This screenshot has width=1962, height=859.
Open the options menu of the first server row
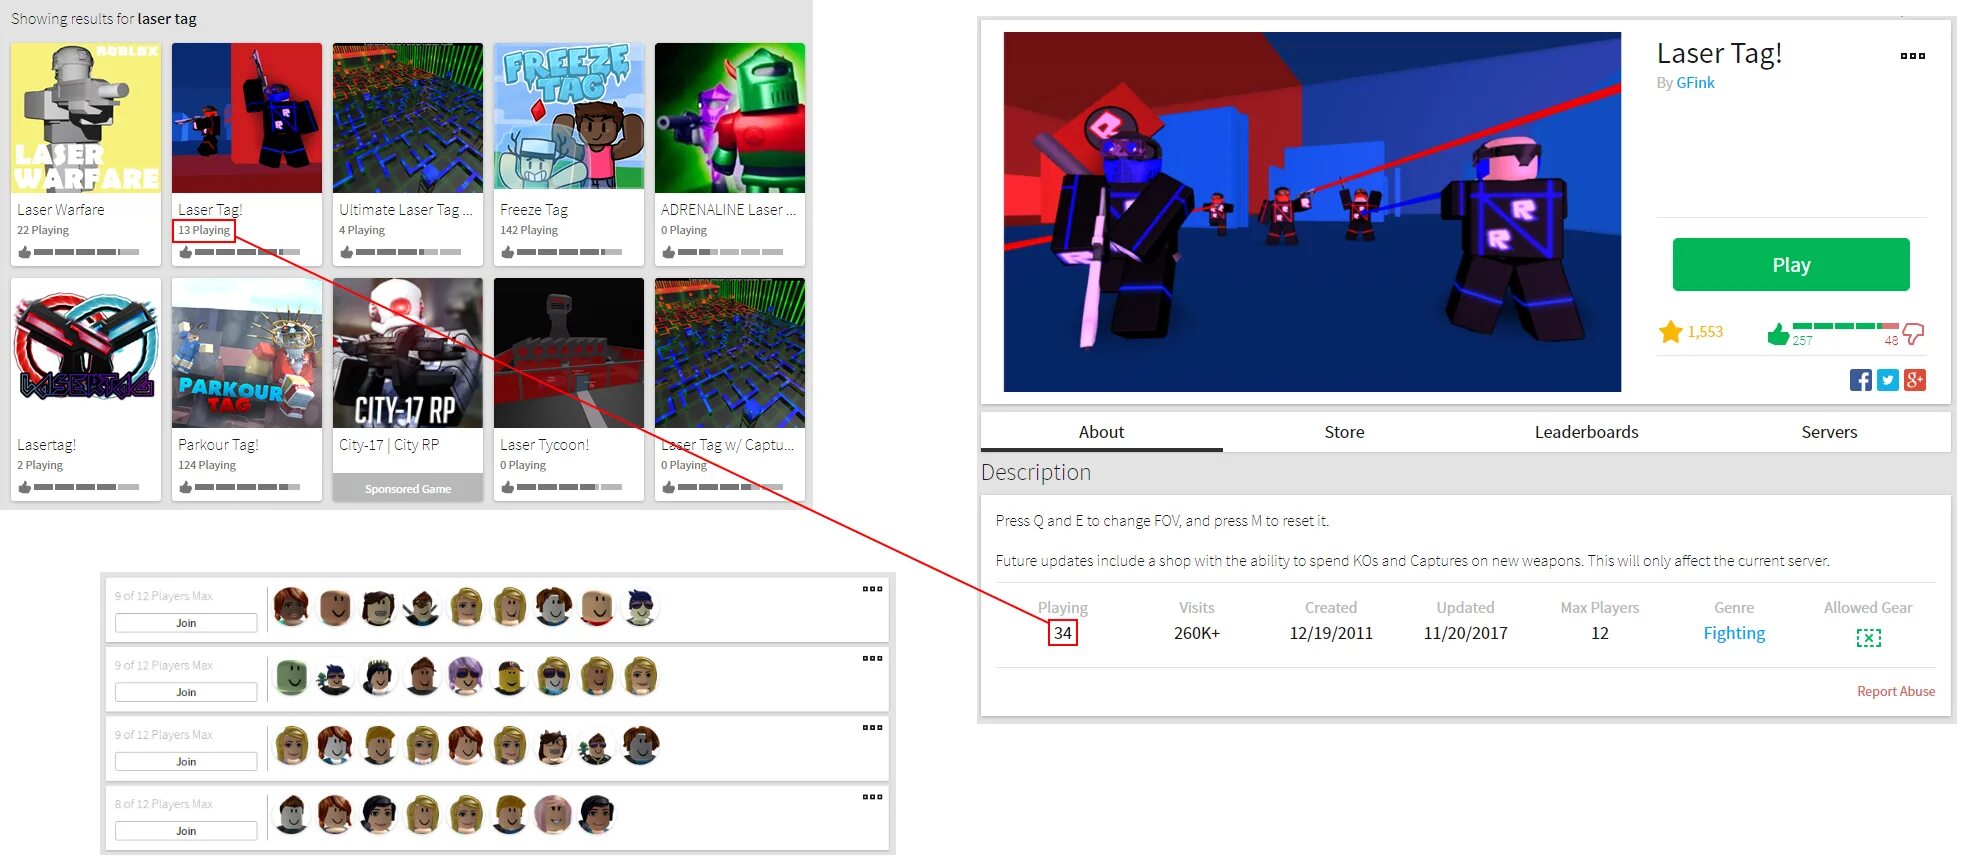point(872,589)
